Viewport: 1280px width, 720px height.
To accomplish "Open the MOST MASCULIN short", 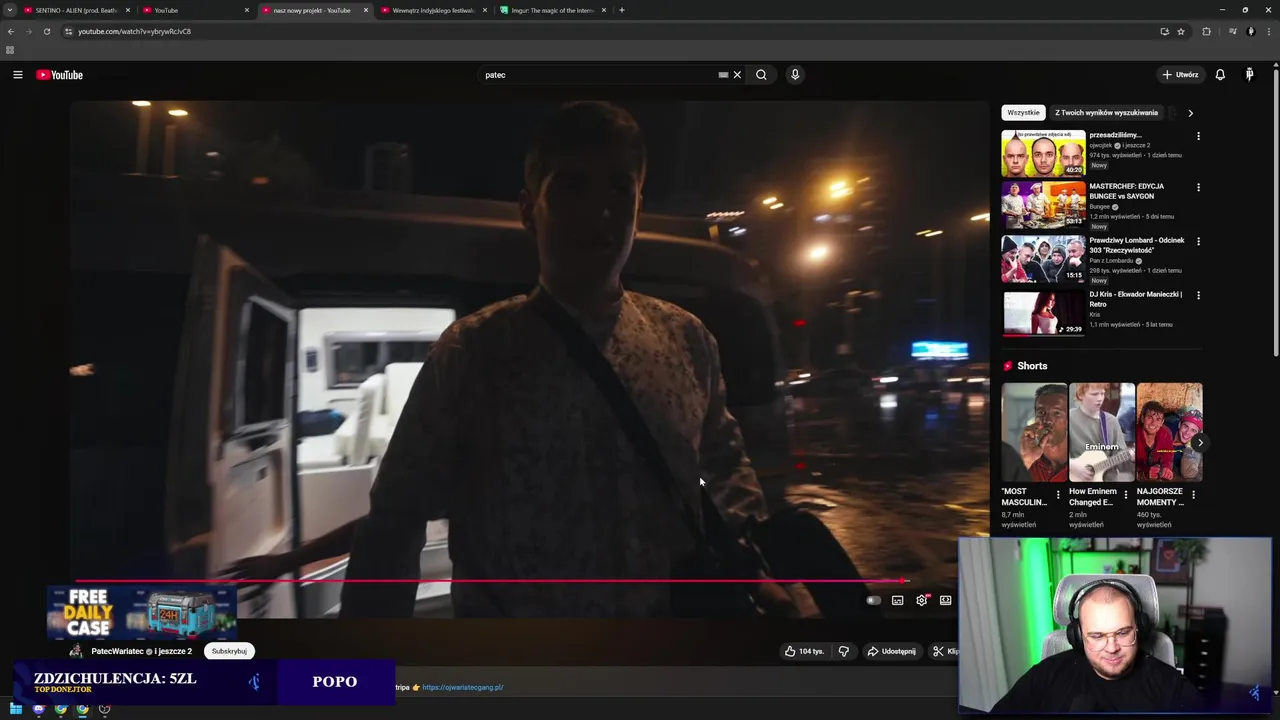I will (1034, 432).
